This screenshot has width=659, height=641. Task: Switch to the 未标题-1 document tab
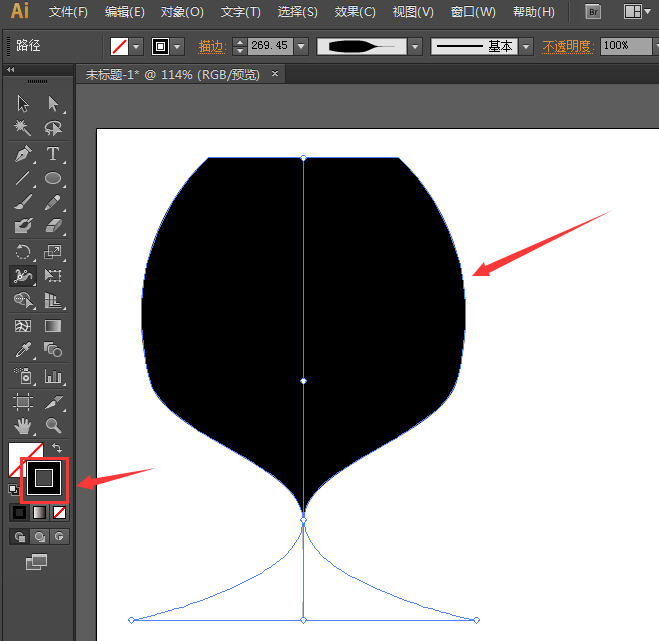pyautogui.click(x=171, y=74)
